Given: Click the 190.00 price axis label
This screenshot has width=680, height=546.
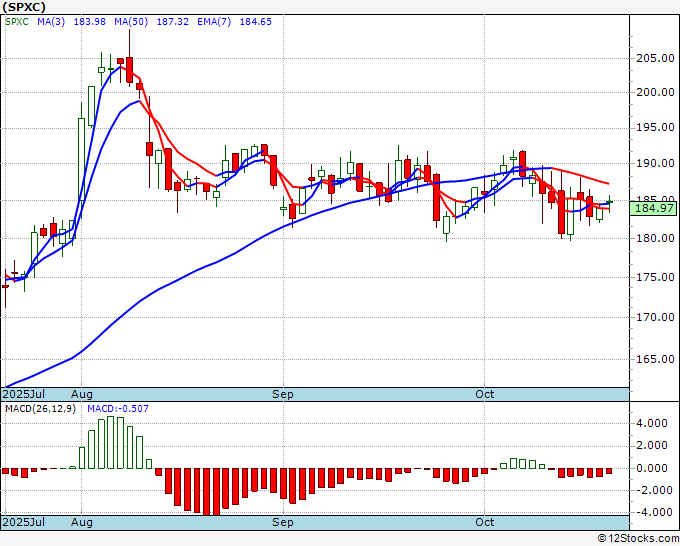Looking at the screenshot, I should [655, 163].
